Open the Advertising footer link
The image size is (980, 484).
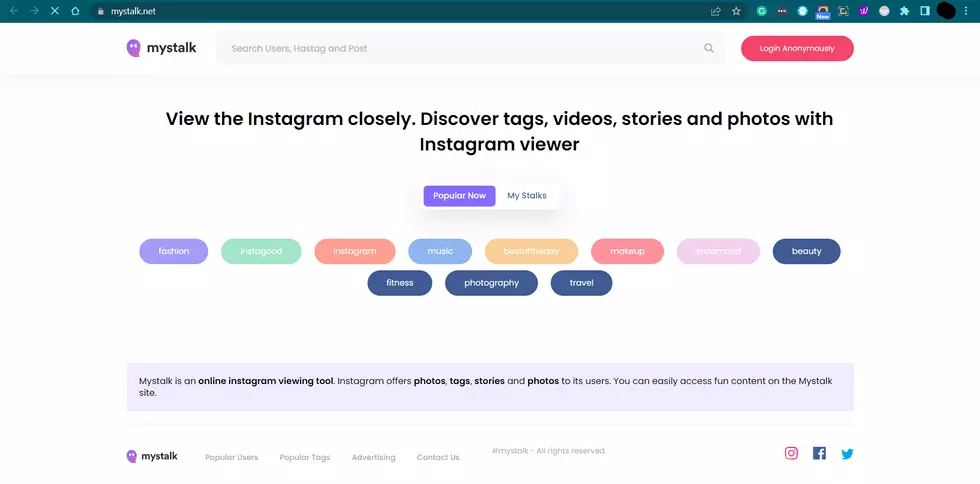click(373, 458)
